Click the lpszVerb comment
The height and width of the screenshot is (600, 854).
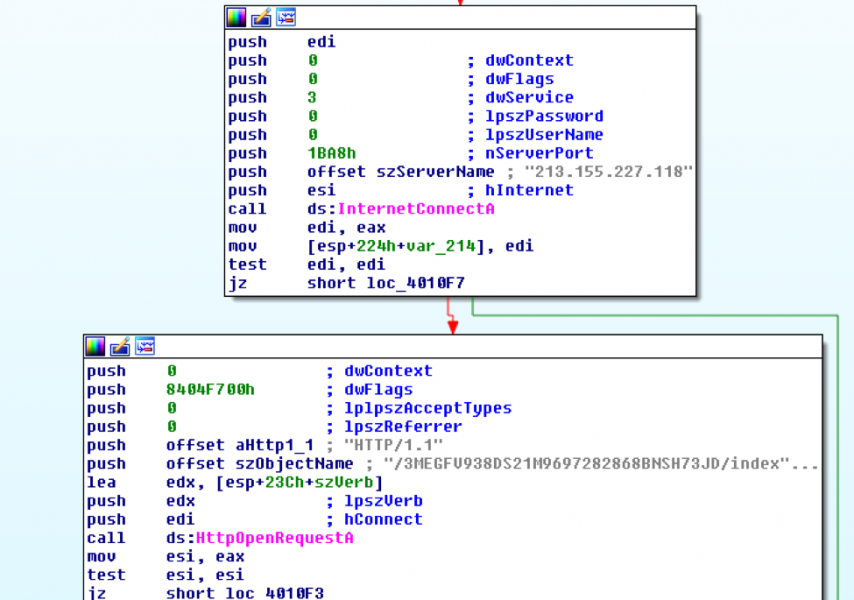(x=383, y=501)
